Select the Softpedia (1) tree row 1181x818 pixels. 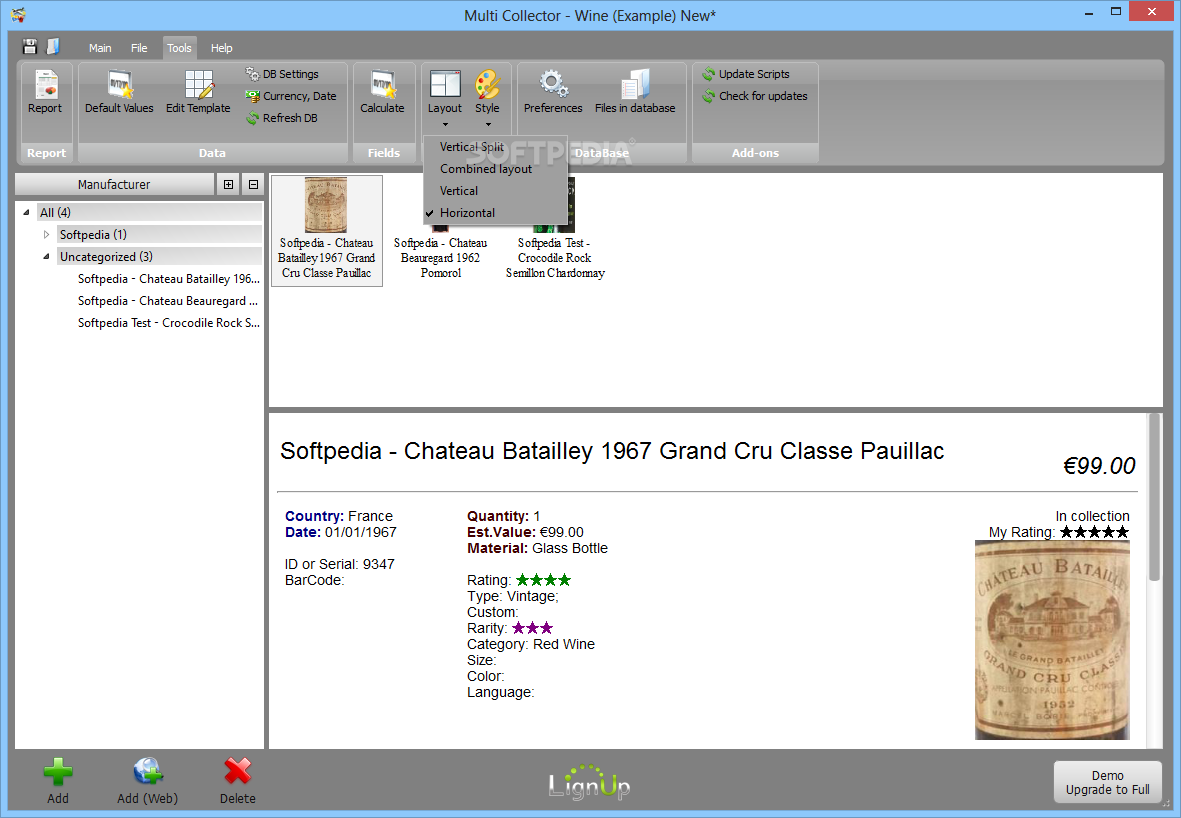click(160, 234)
